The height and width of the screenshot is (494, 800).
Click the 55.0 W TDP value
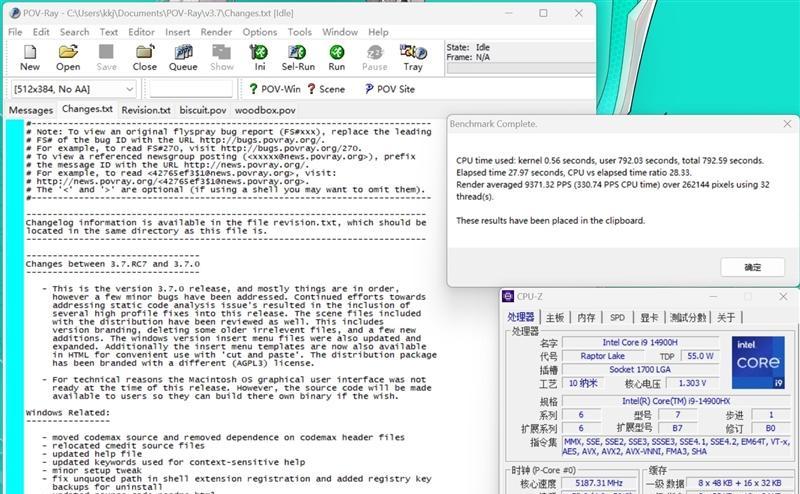[x=699, y=356]
